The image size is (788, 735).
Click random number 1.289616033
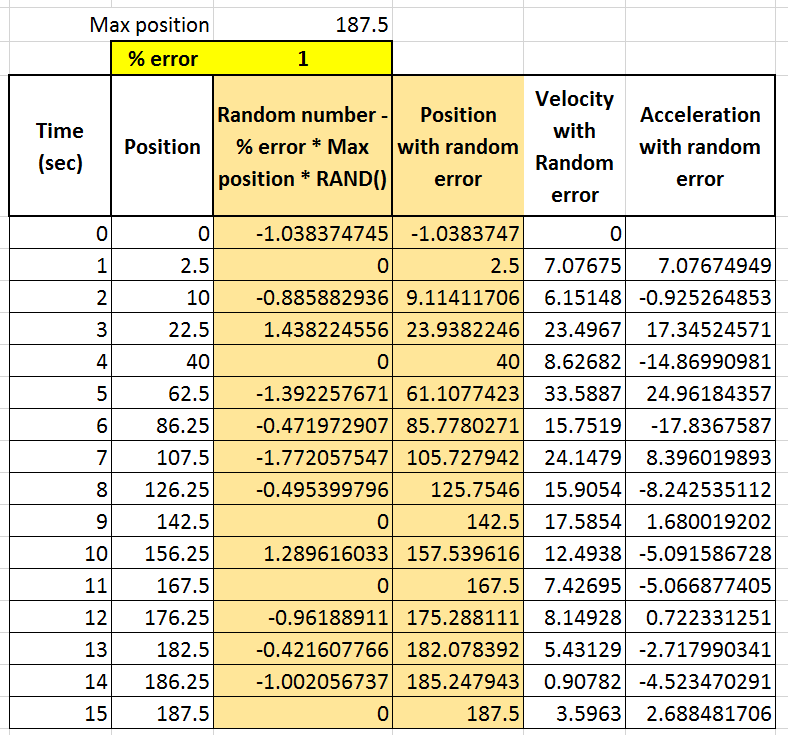point(303,553)
